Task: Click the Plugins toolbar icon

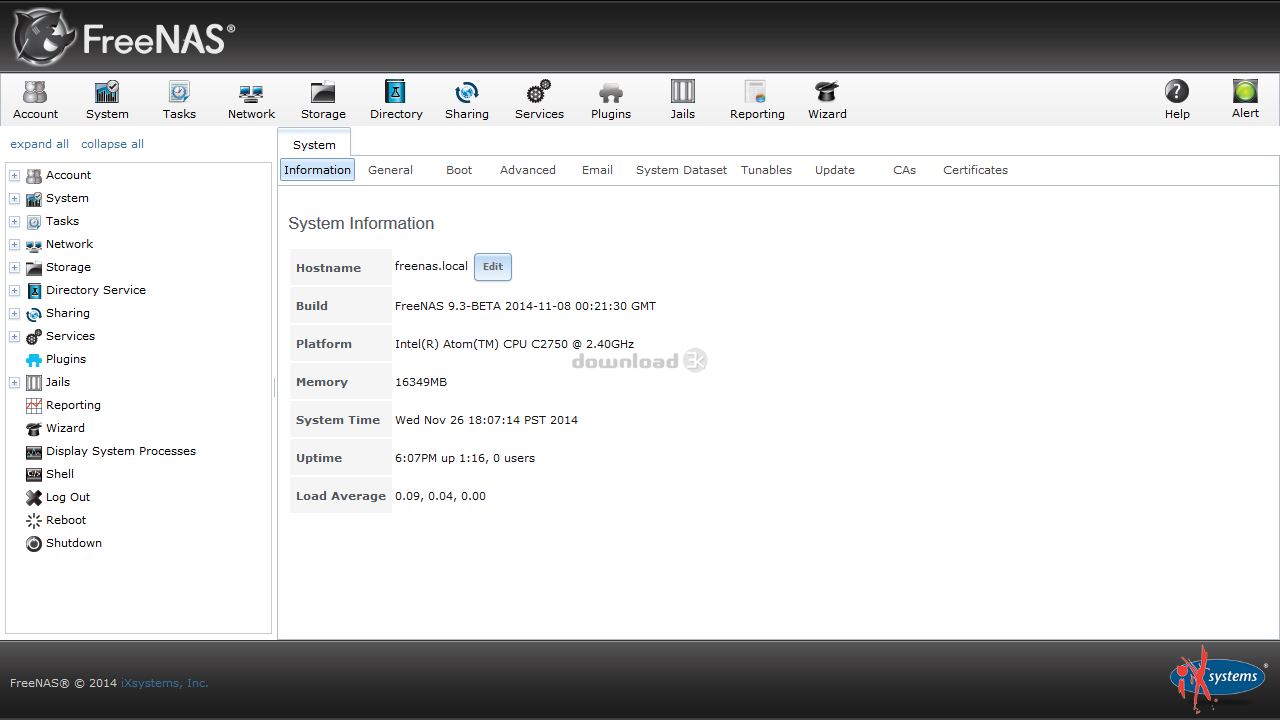Action: [610, 100]
